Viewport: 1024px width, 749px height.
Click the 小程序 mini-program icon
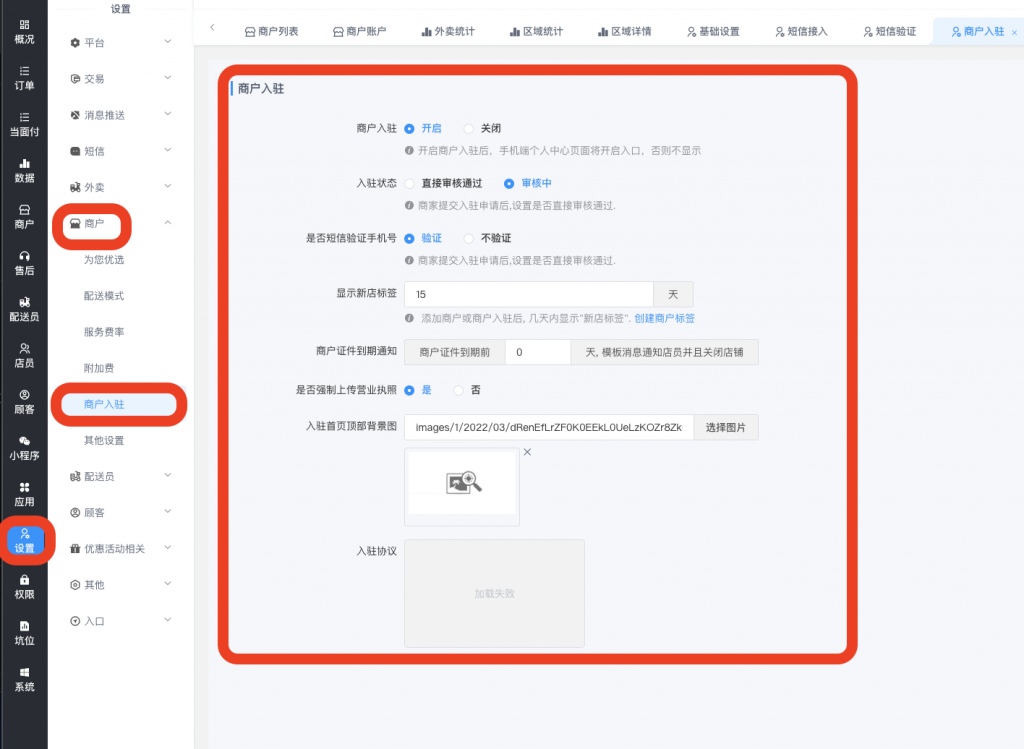[24, 447]
